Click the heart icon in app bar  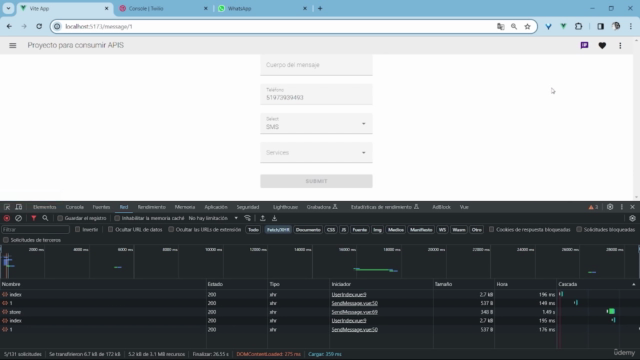(602, 45)
